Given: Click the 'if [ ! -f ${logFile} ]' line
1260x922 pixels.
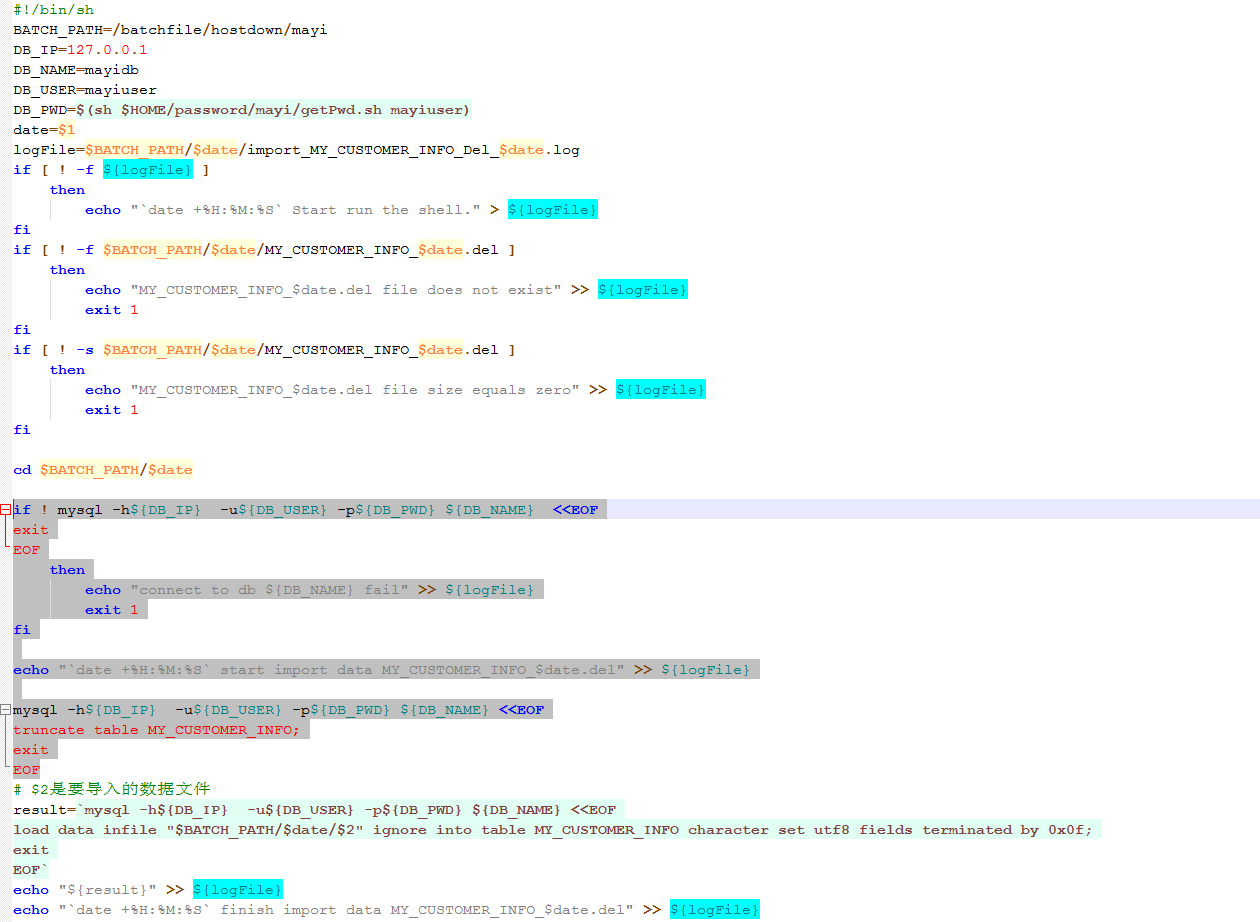Looking at the screenshot, I should click(111, 170).
